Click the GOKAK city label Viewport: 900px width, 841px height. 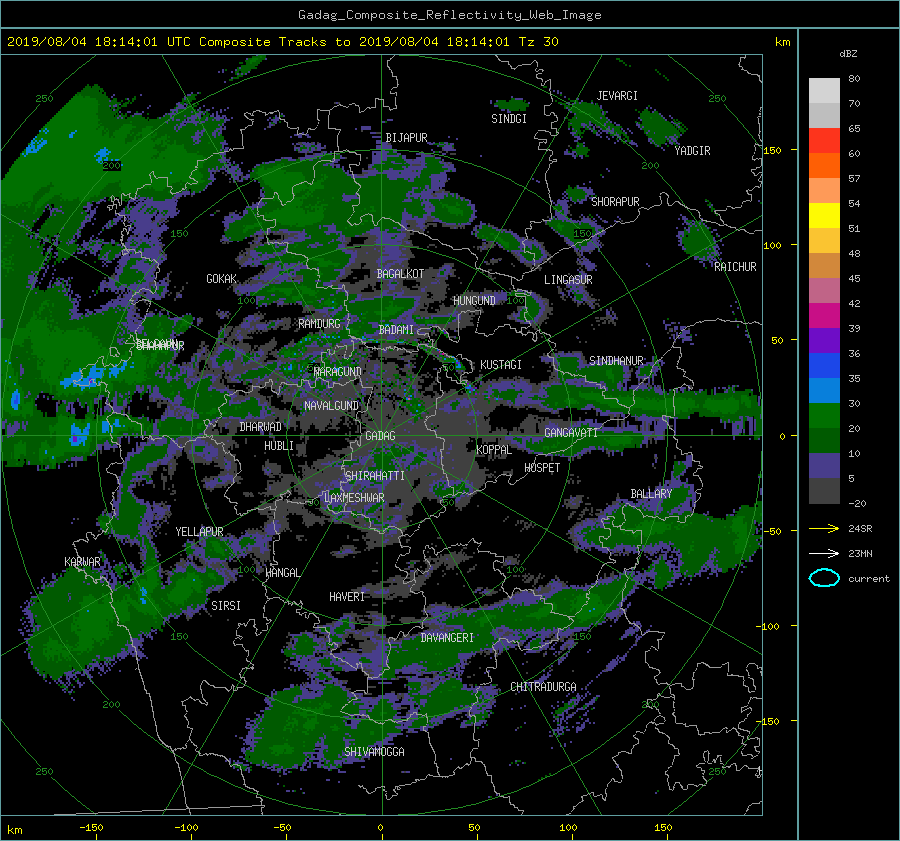point(222,279)
